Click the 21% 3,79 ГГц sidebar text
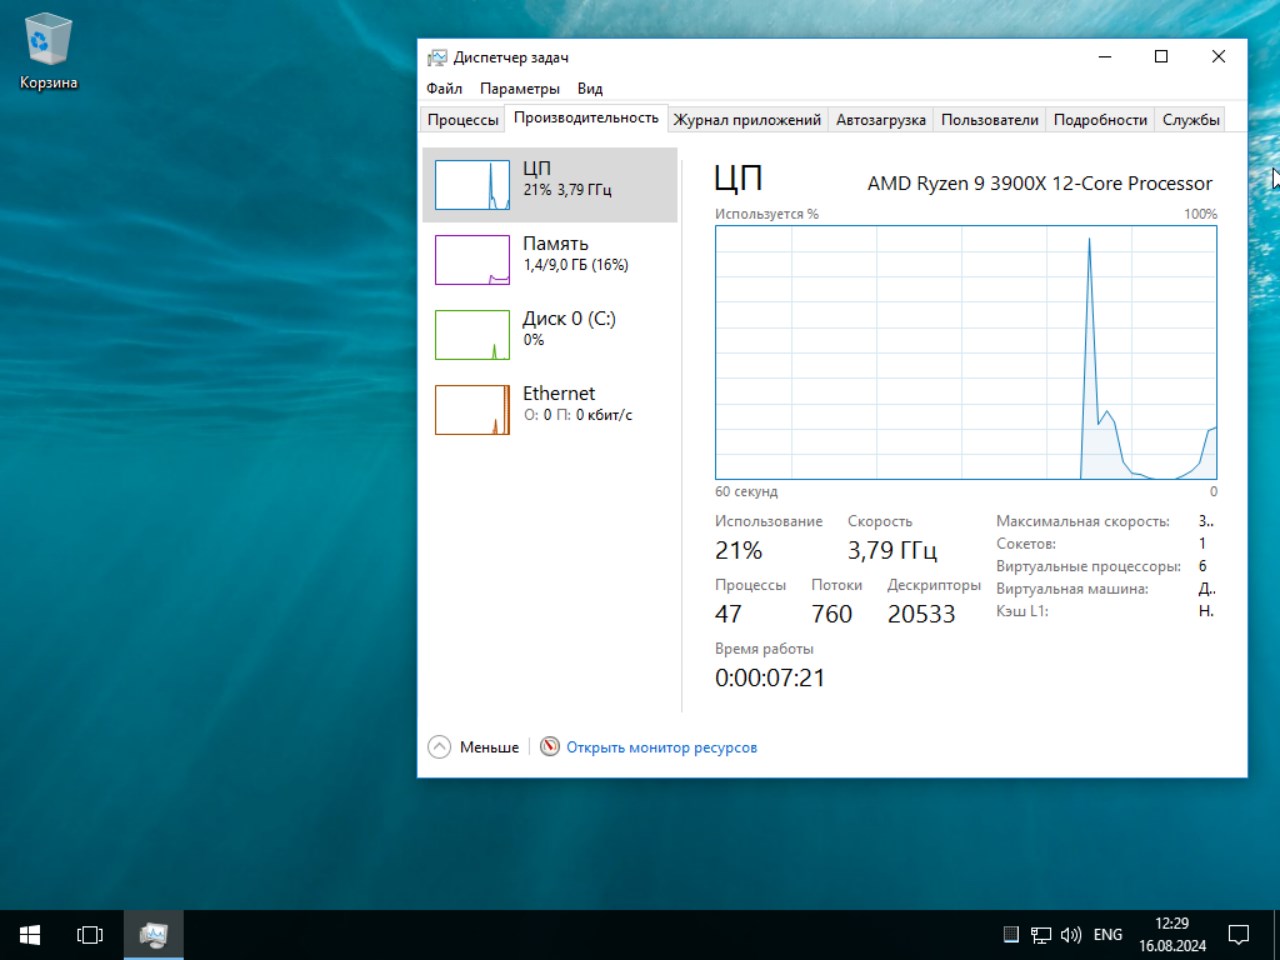Screen dimensions: 1280x960 pos(567,190)
